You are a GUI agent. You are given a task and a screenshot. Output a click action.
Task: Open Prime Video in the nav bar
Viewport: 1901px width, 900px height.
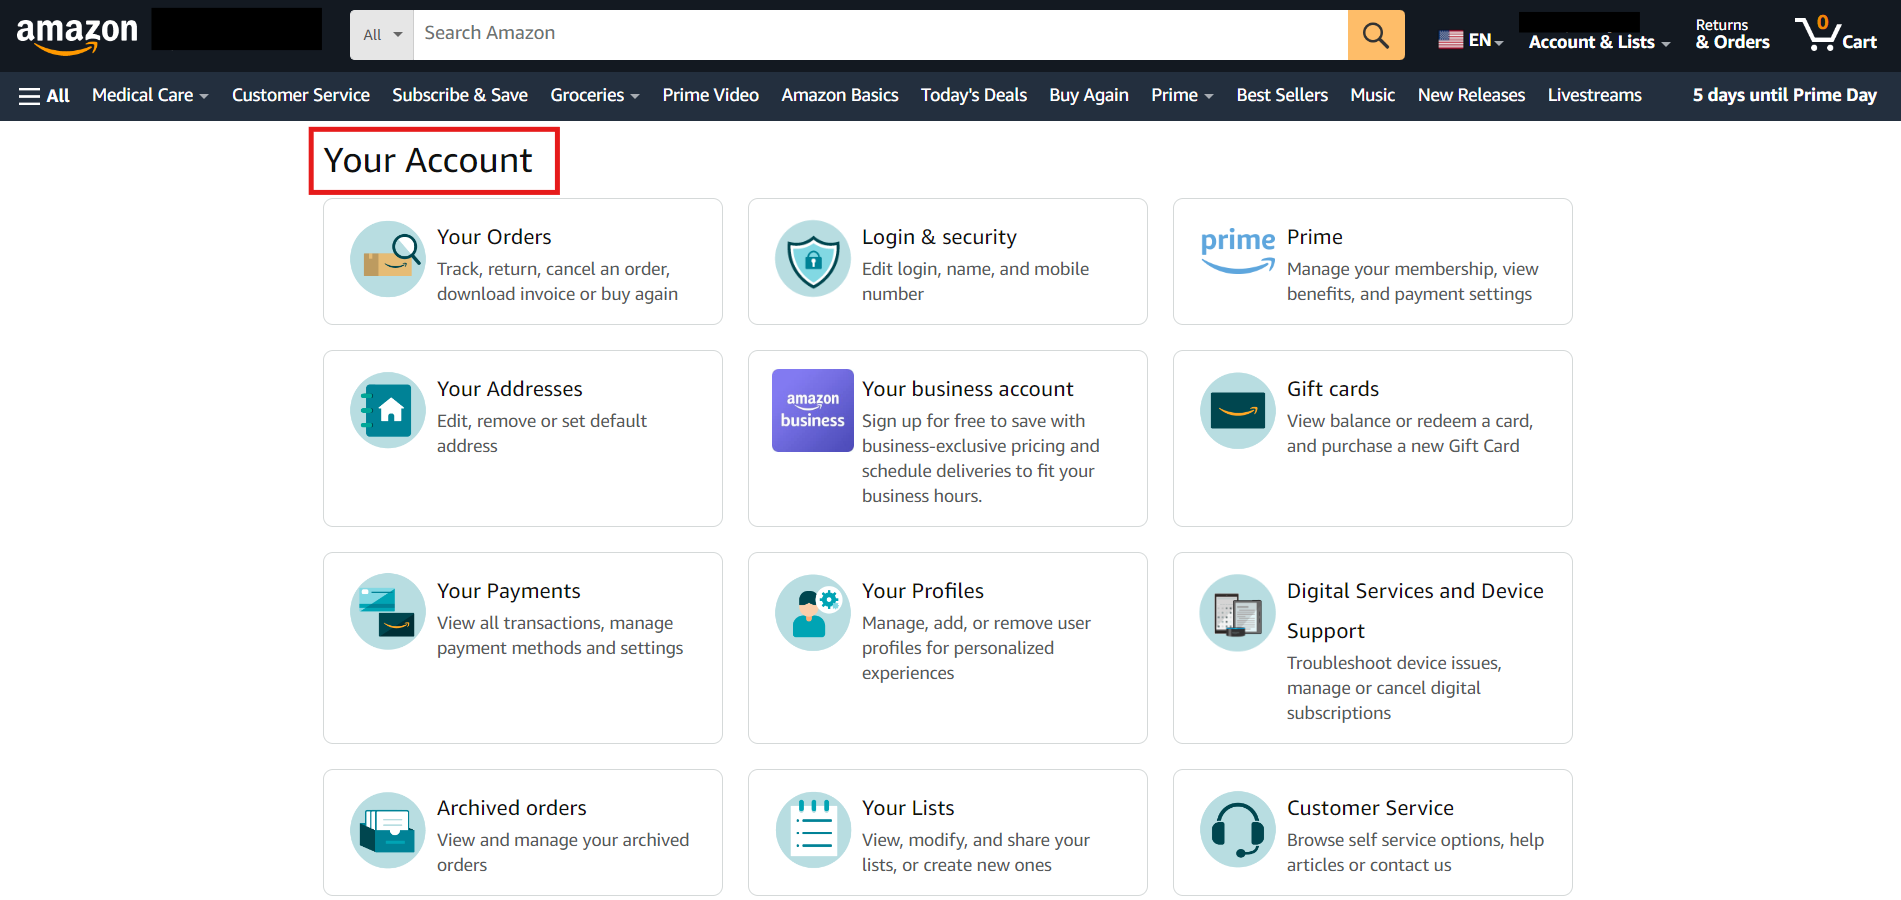pos(711,95)
